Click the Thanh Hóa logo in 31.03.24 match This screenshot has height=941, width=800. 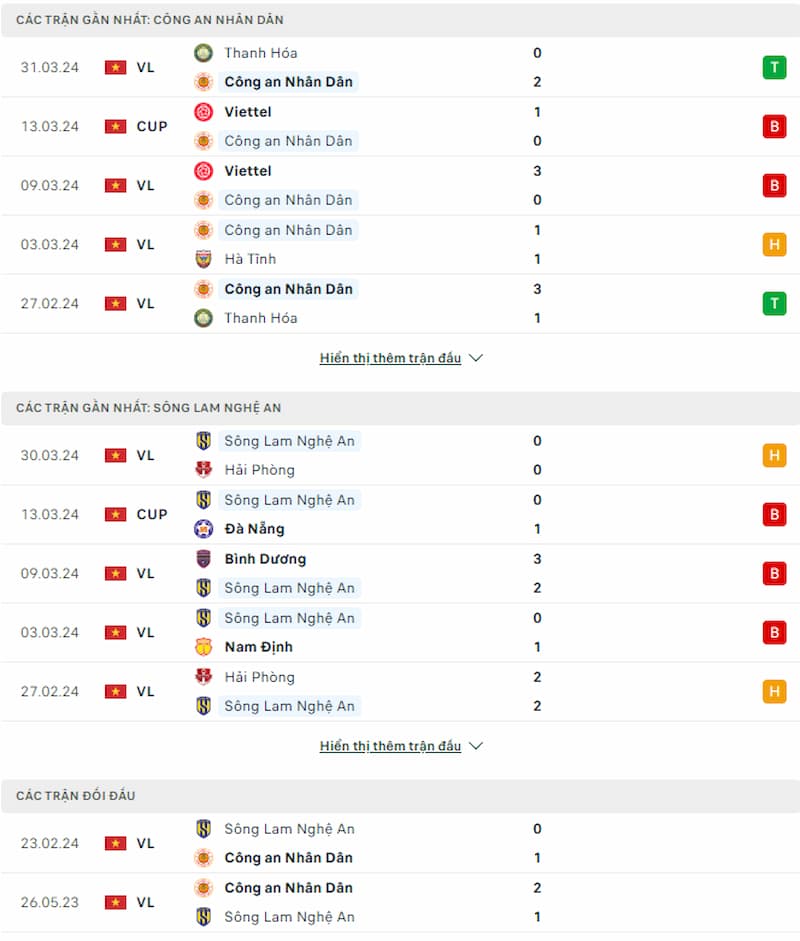(203, 53)
